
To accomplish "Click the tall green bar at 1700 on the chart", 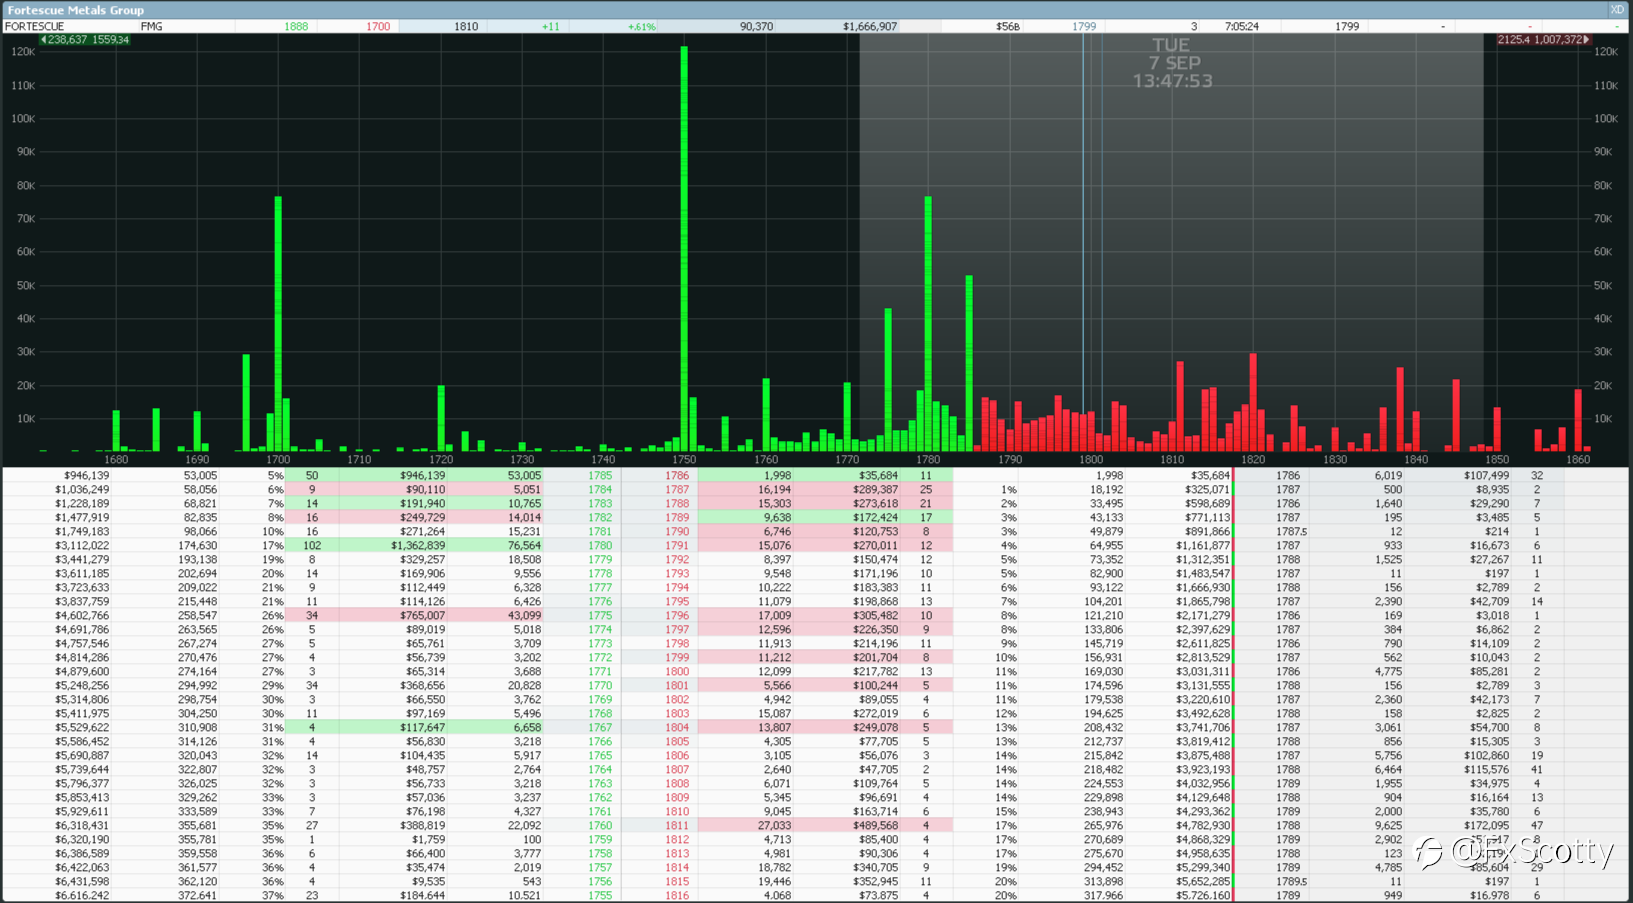I will click(278, 324).
